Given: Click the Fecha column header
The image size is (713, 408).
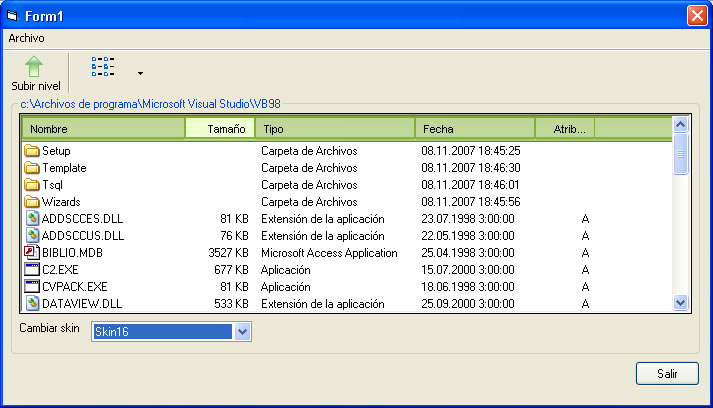Looking at the screenshot, I should pyautogui.click(x=474, y=129).
